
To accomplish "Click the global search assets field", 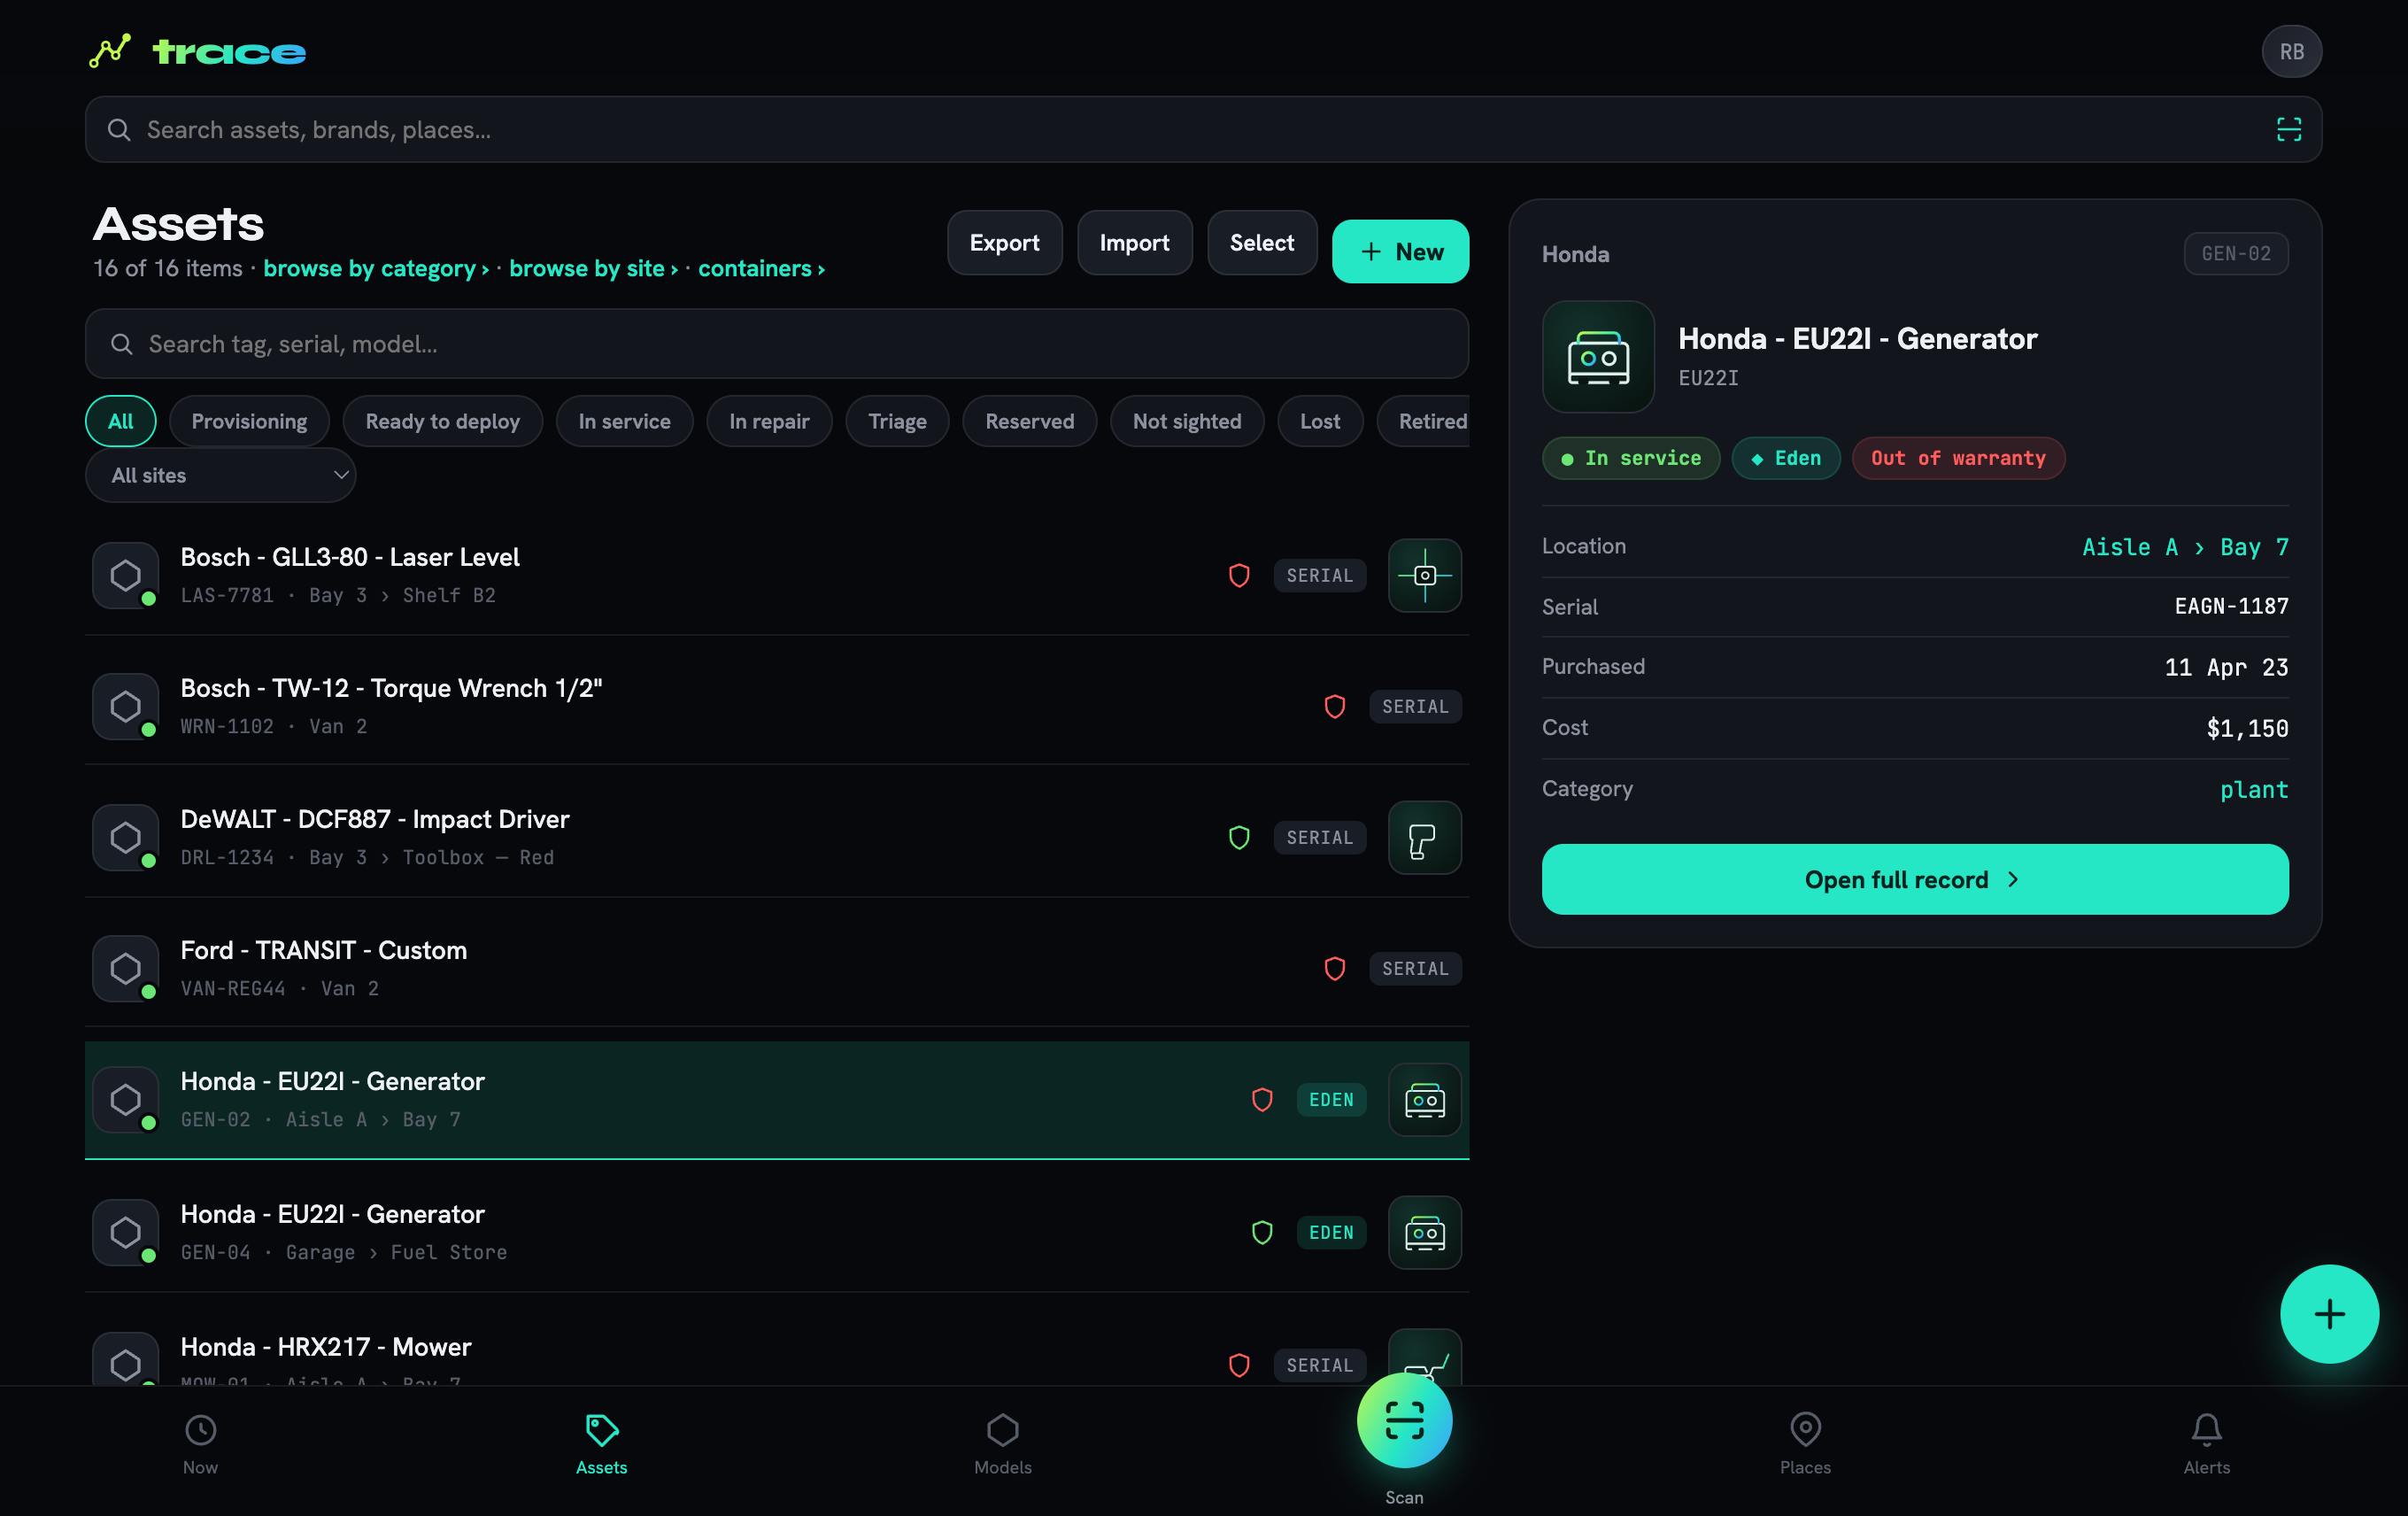I will (x=1203, y=130).
